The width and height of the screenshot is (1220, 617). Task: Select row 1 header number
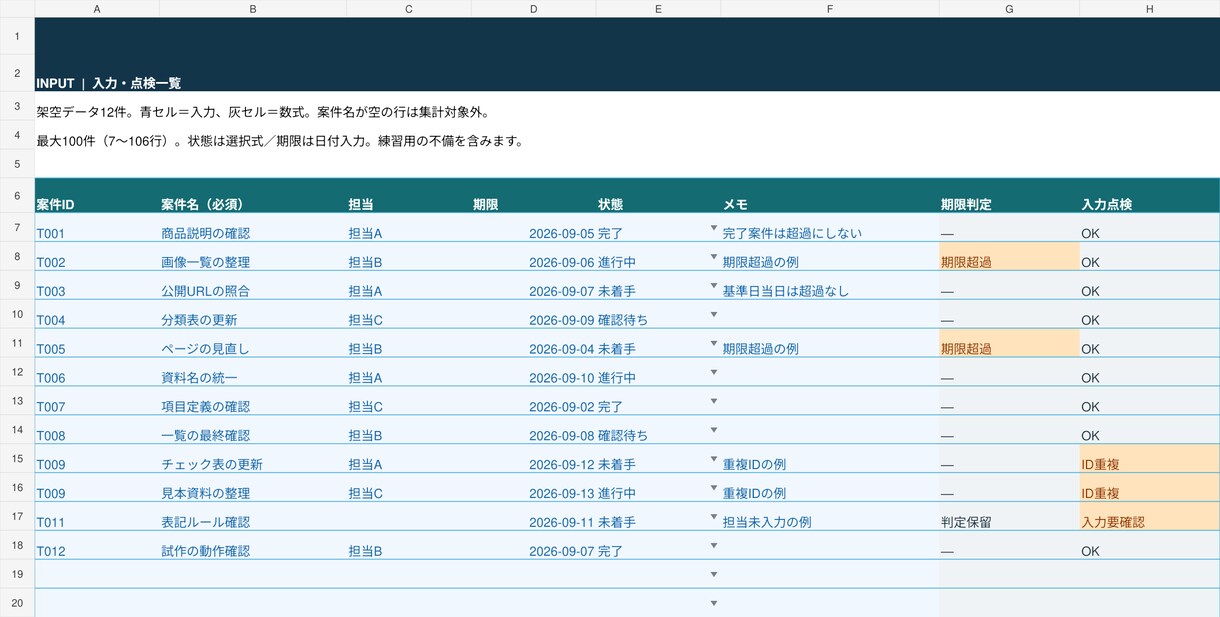pyautogui.click(x=17, y=37)
